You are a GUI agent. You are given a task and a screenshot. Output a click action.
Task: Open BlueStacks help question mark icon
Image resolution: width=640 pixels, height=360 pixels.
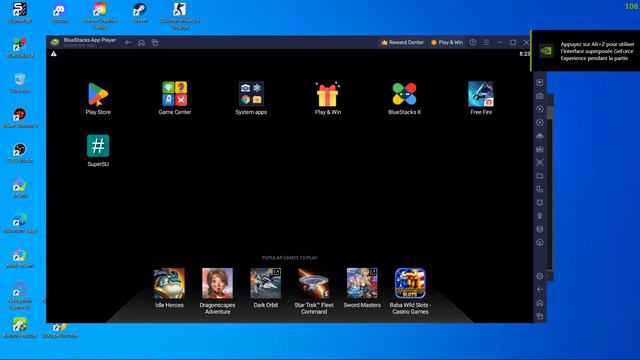click(x=473, y=42)
